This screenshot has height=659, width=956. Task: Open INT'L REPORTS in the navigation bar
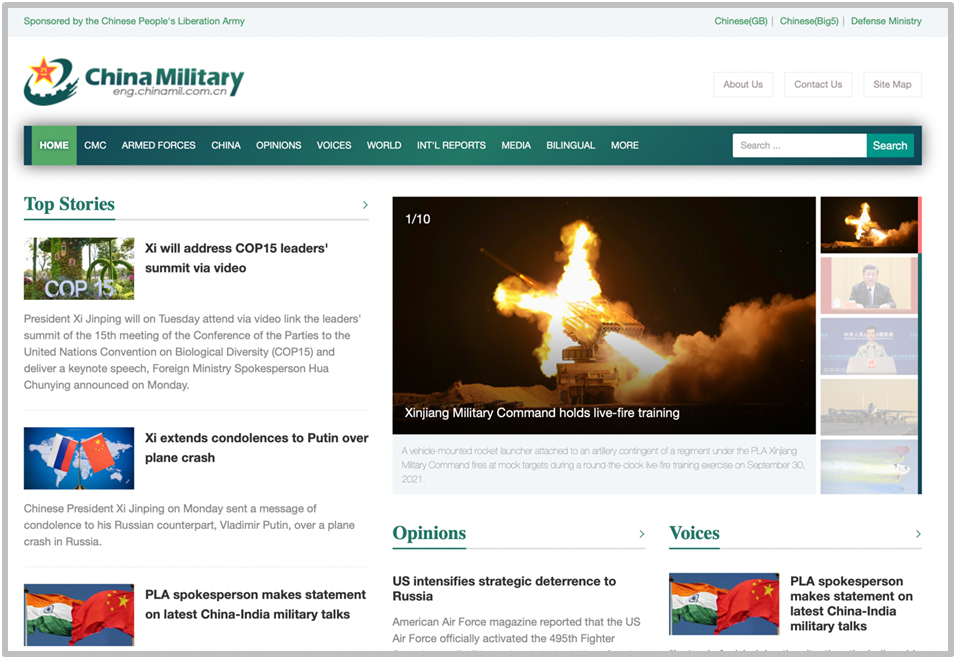click(451, 146)
